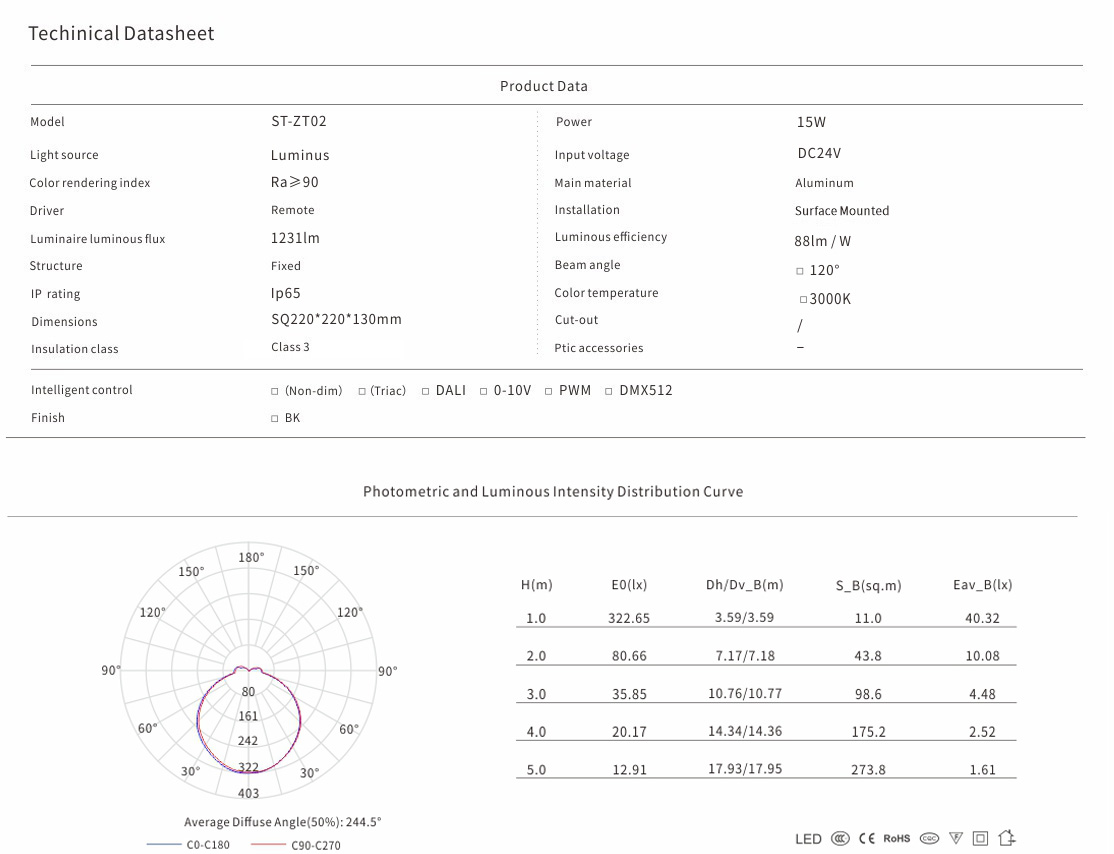1114x854 pixels.
Task: Enable the DMX512 checkbox
Action: 609,391
